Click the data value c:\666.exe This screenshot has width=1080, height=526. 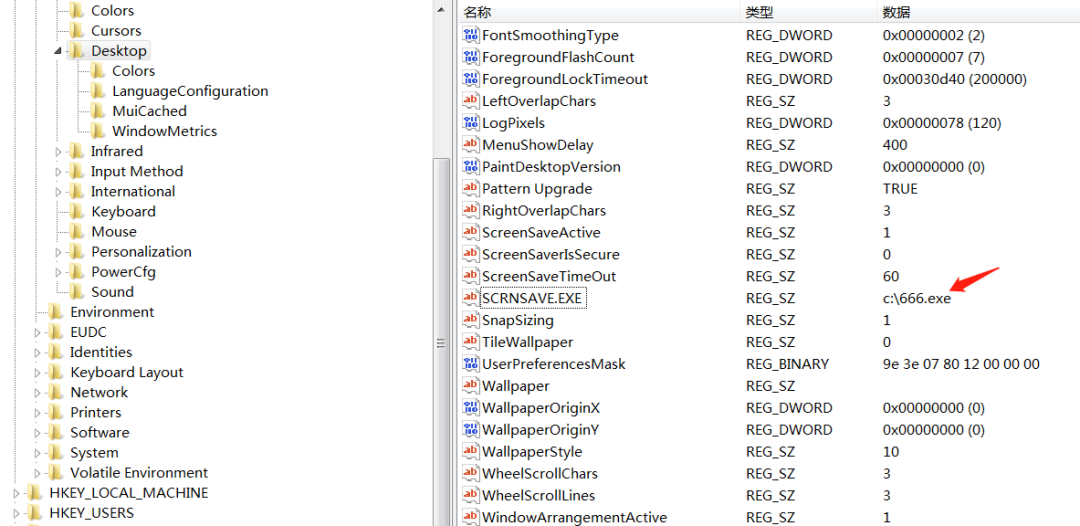[x=917, y=299]
